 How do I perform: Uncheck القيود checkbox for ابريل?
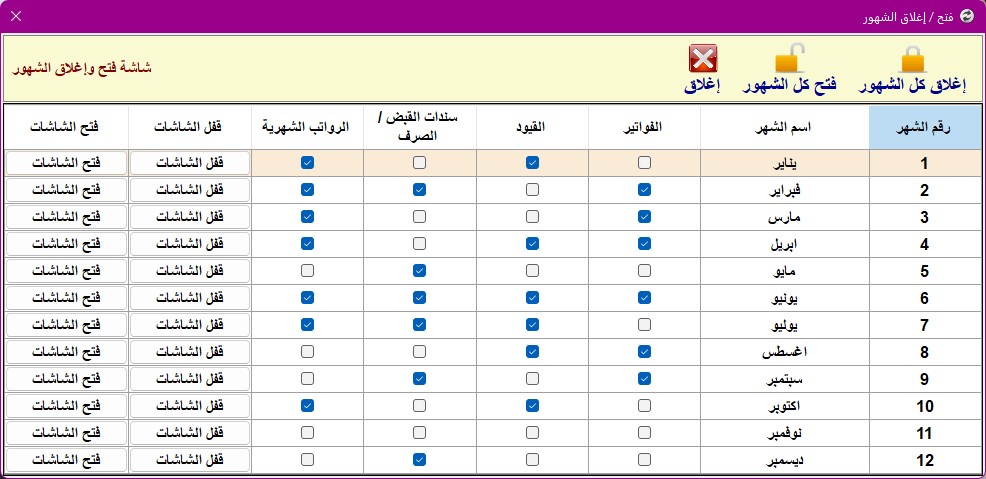[x=532, y=243]
